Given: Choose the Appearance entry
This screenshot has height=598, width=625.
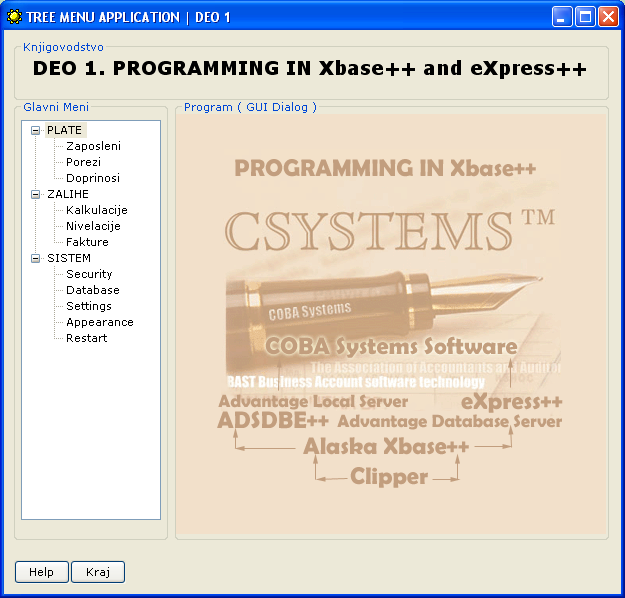Looking at the screenshot, I should [x=100, y=322].
